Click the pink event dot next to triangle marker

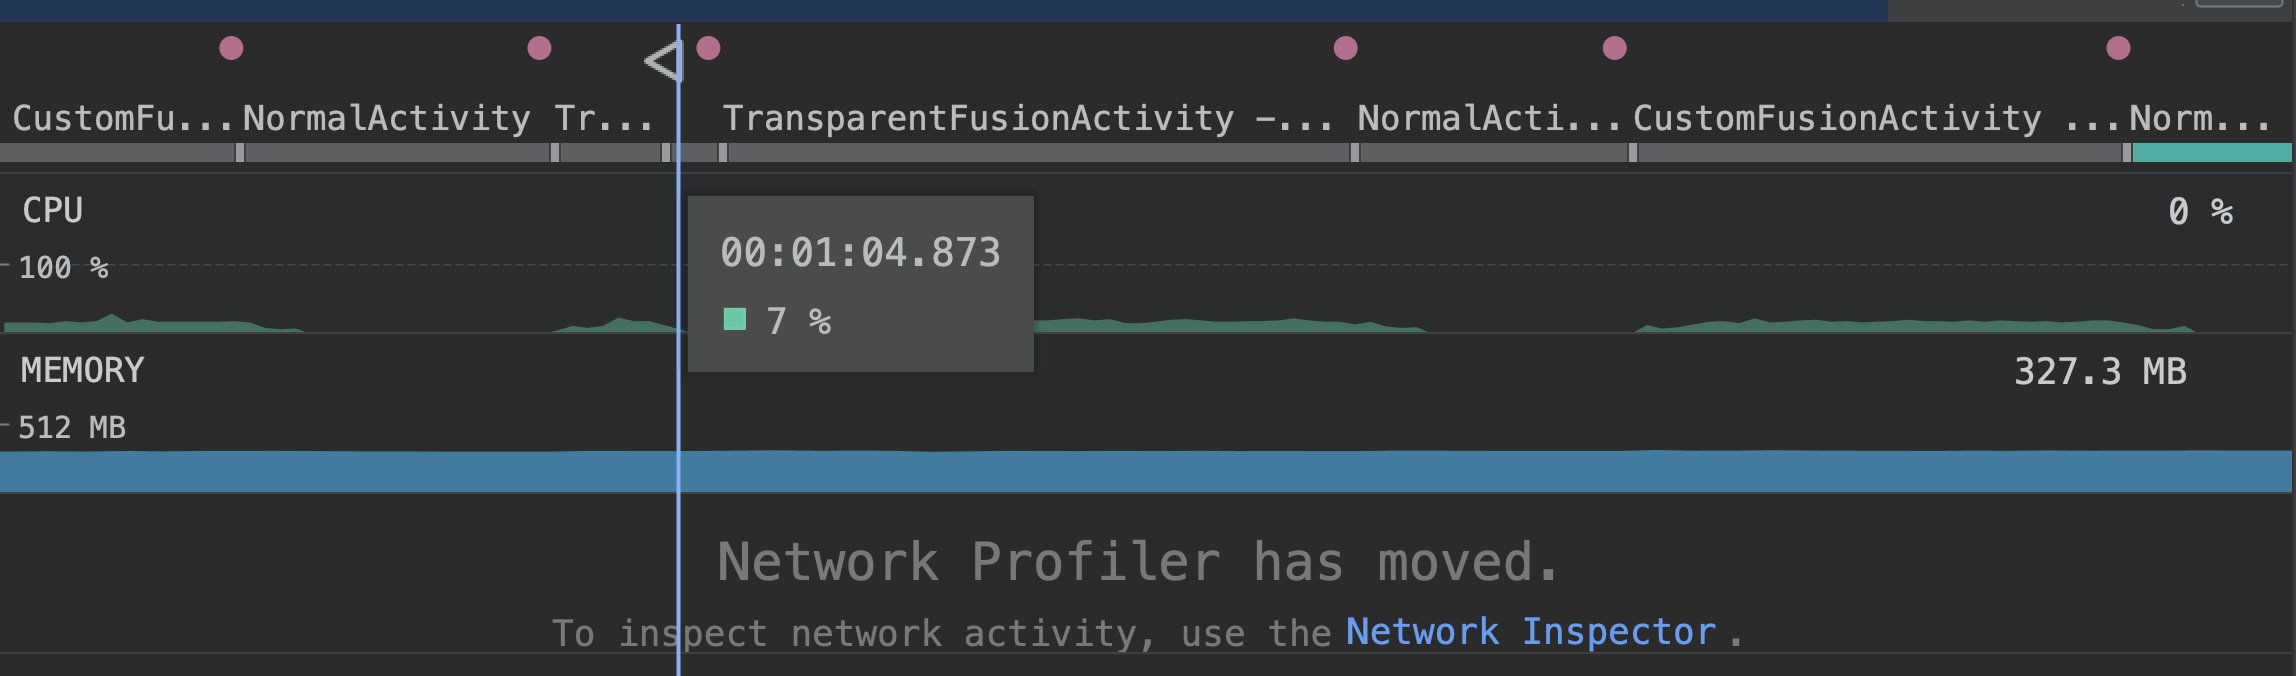pos(708,48)
